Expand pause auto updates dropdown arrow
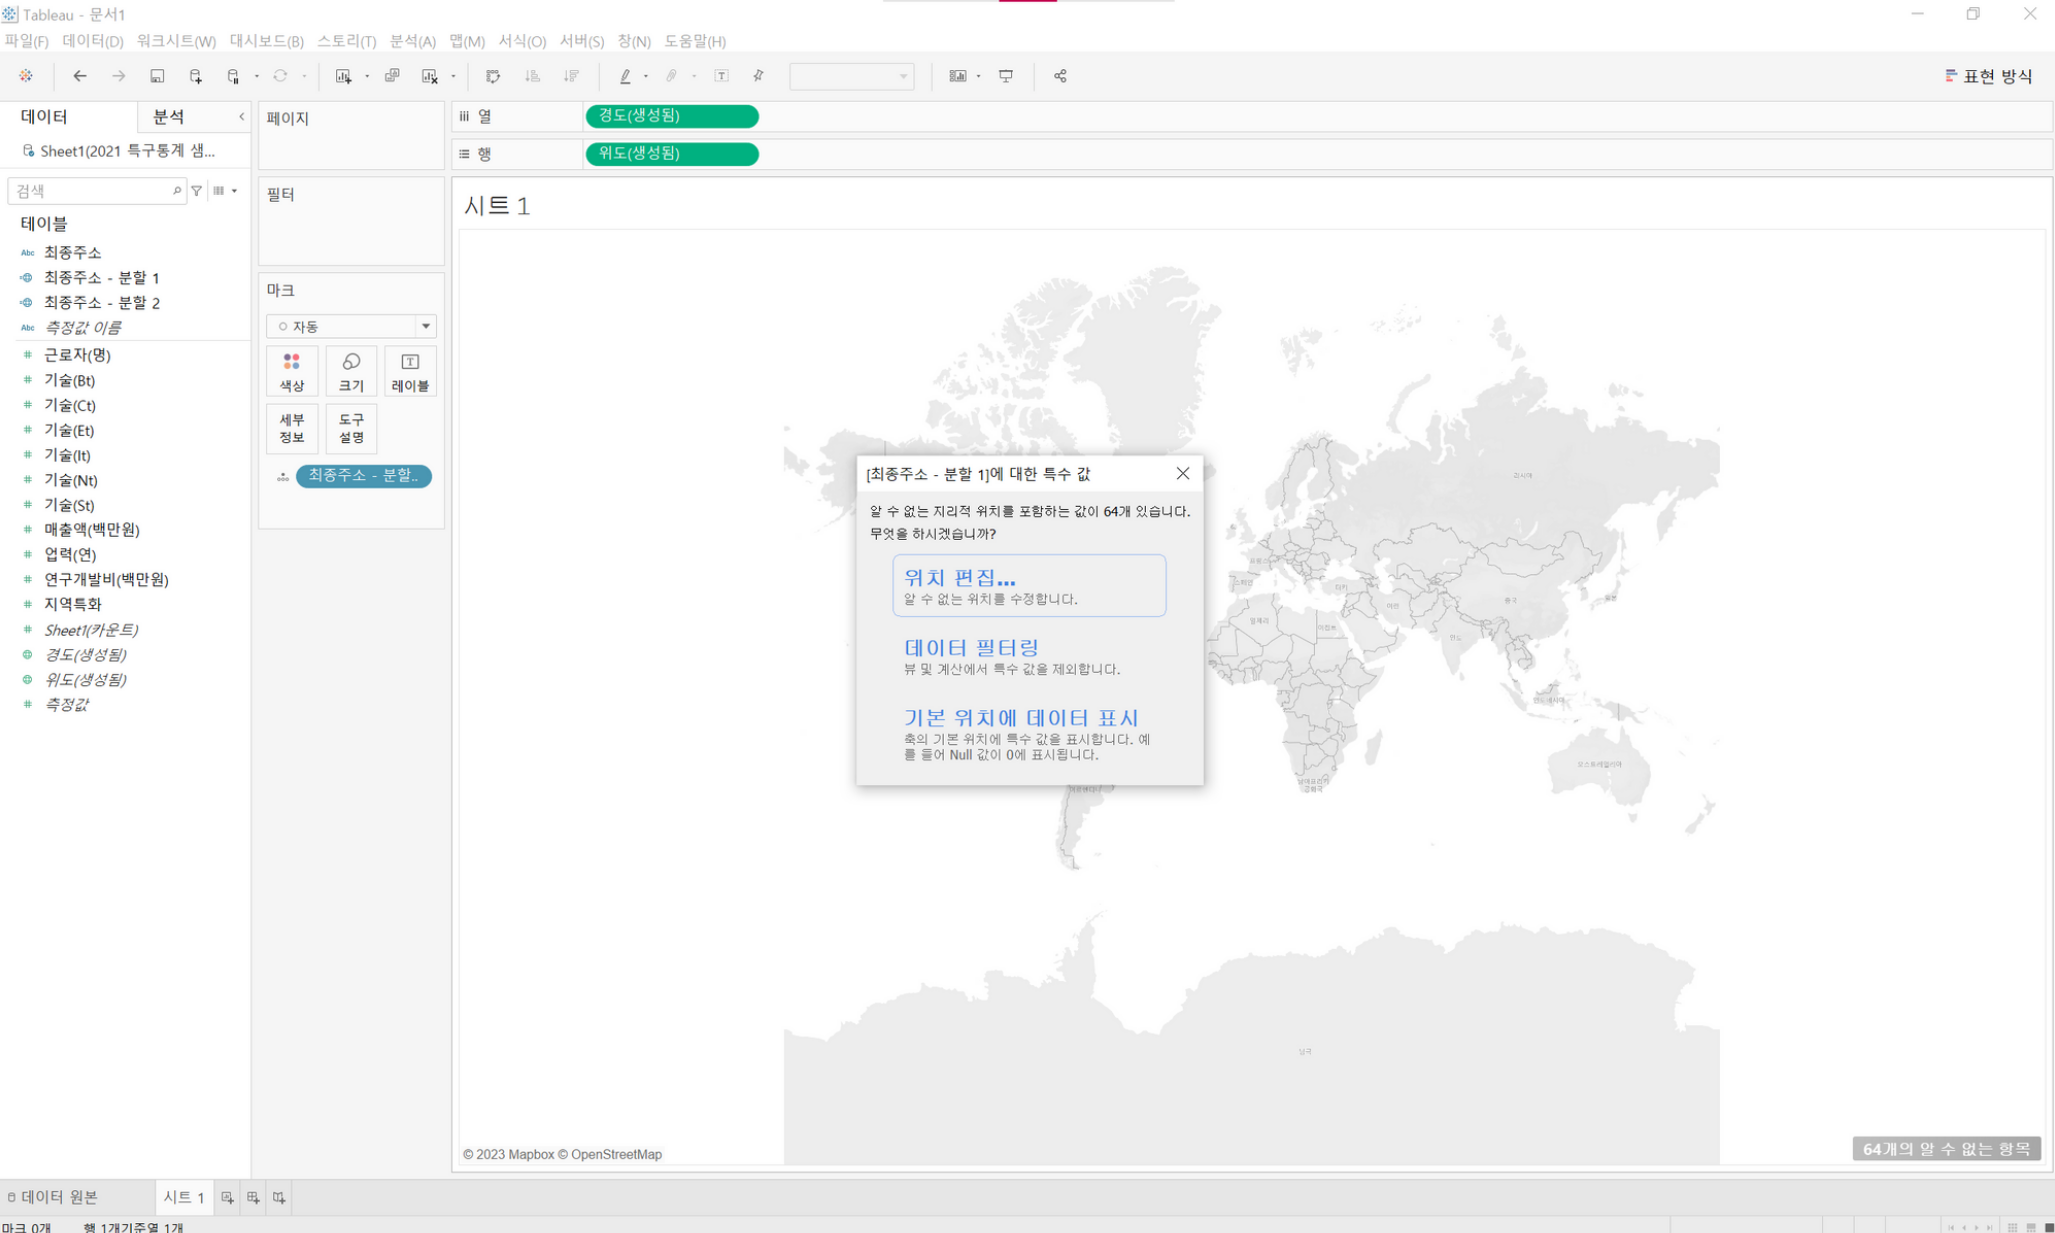 click(256, 76)
